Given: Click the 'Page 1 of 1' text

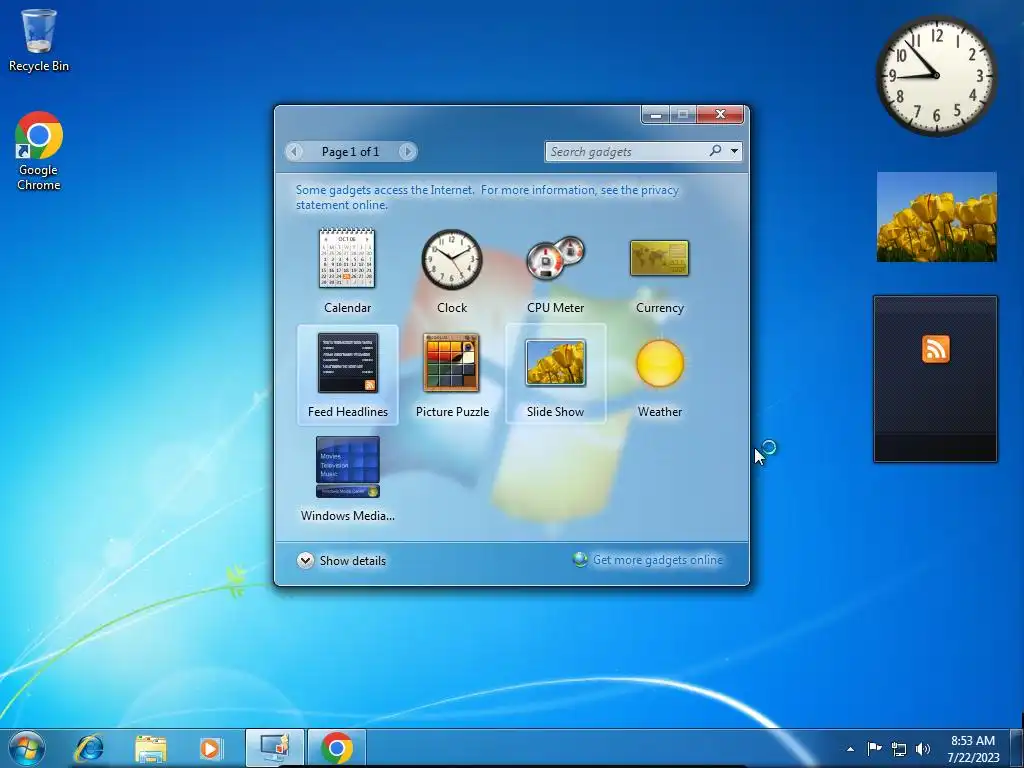Looking at the screenshot, I should 350,152.
